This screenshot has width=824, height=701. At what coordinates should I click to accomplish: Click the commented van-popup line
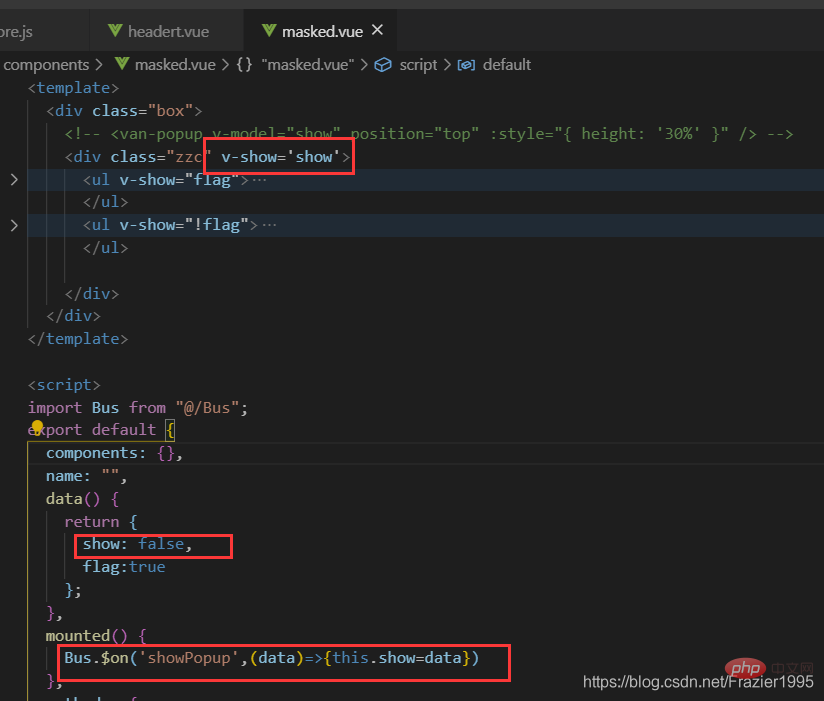click(429, 134)
